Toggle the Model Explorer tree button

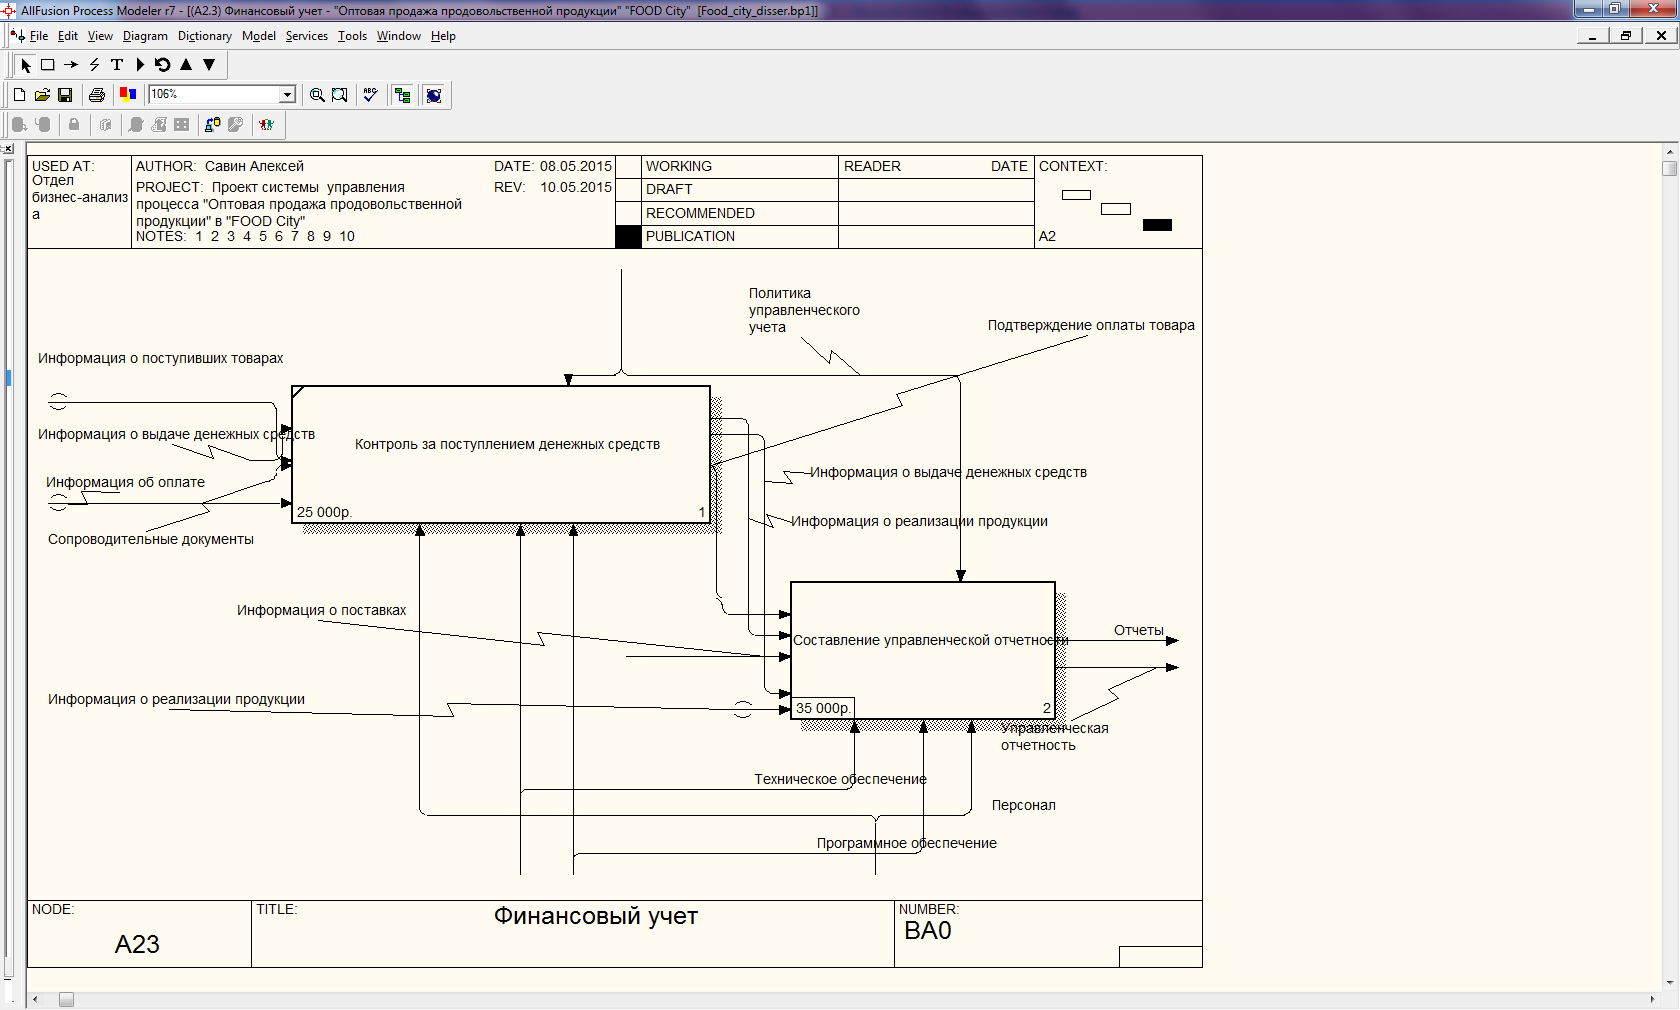pos(403,95)
